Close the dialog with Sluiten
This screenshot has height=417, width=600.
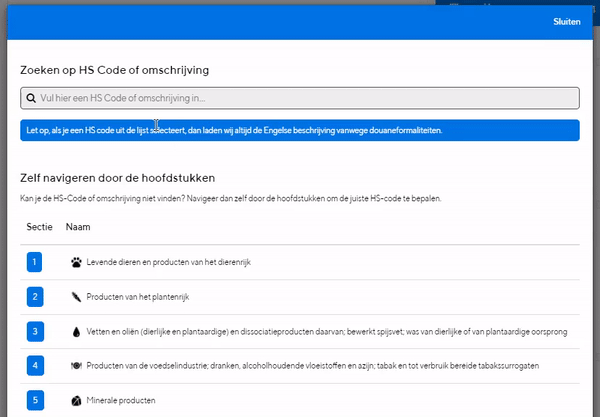pos(567,22)
